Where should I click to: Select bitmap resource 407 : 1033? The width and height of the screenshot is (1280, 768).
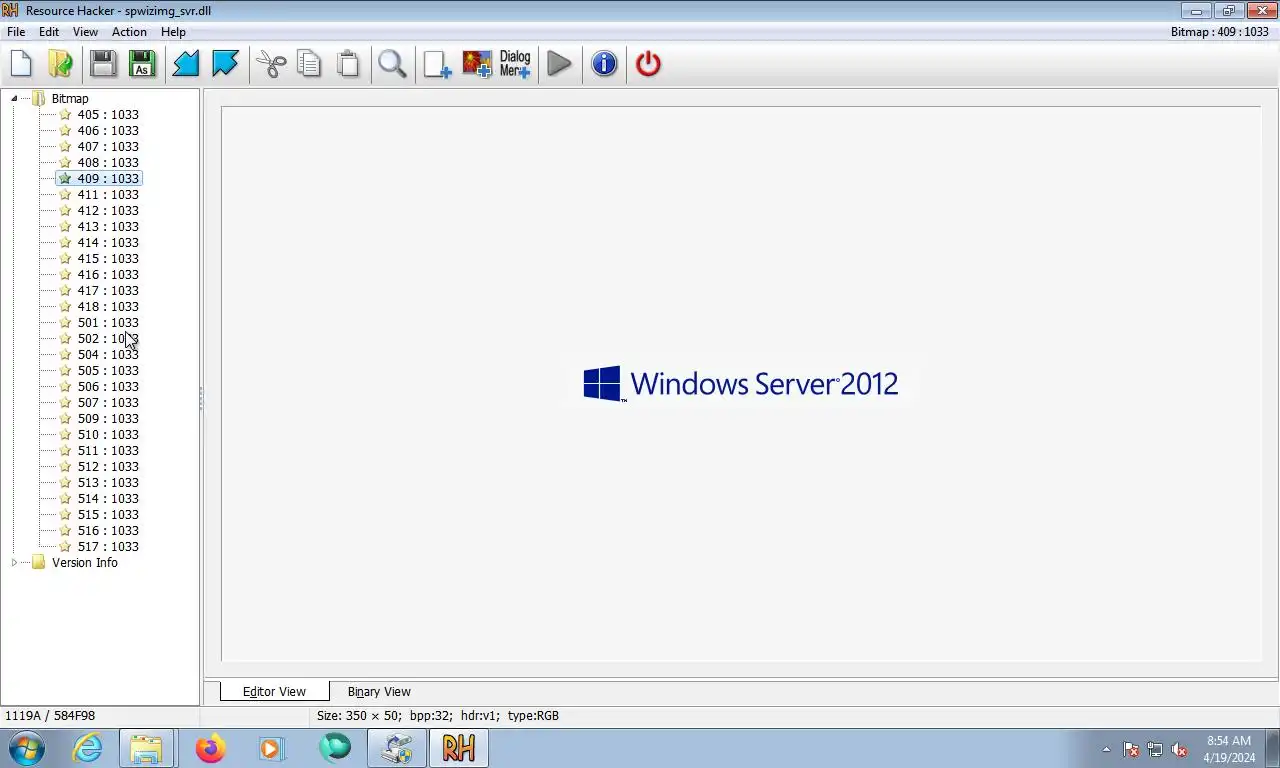[x=108, y=146]
